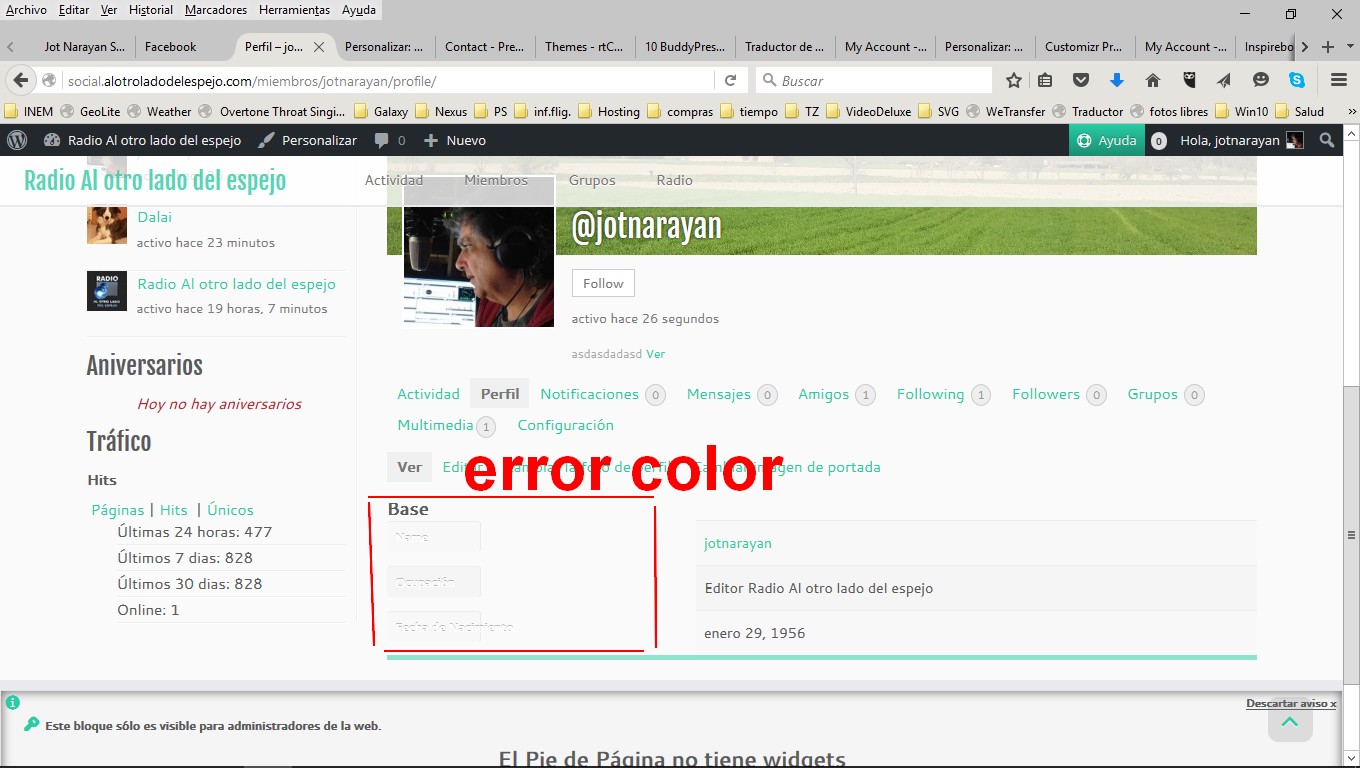
Task: Open the Firefox downloads arrow icon
Action: tap(1117, 81)
